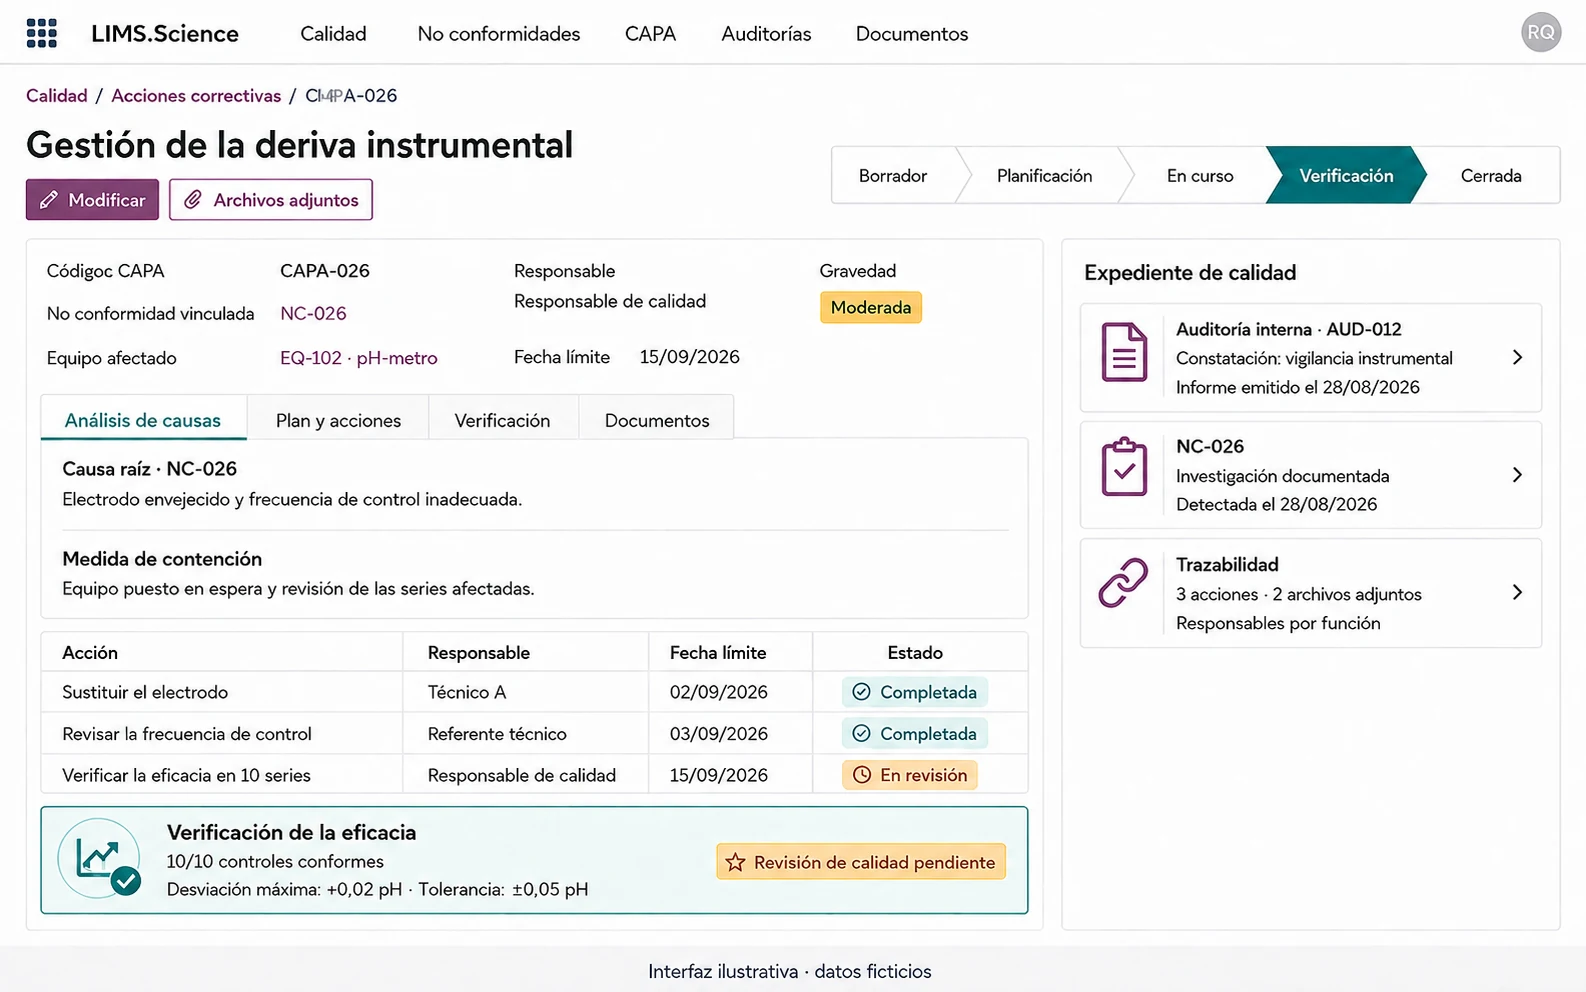This screenshot has width=1586, height=992.
Task: Open the EQ-102 · pH-metro equipment link
Action: [359, 358]
